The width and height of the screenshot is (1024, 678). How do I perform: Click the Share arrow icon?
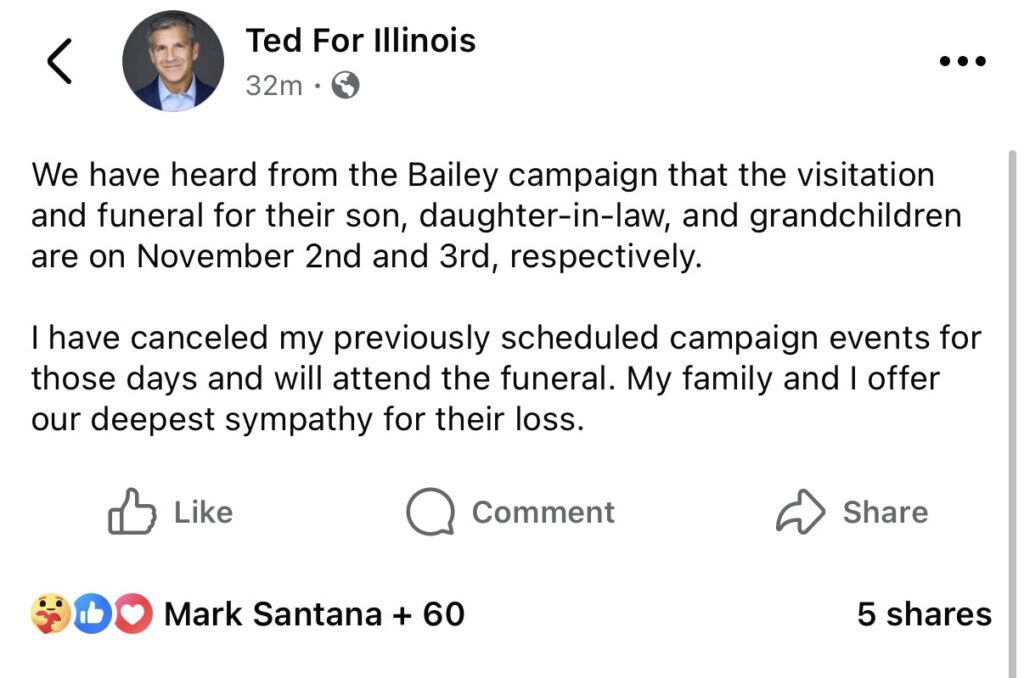(x=800, y=512)
